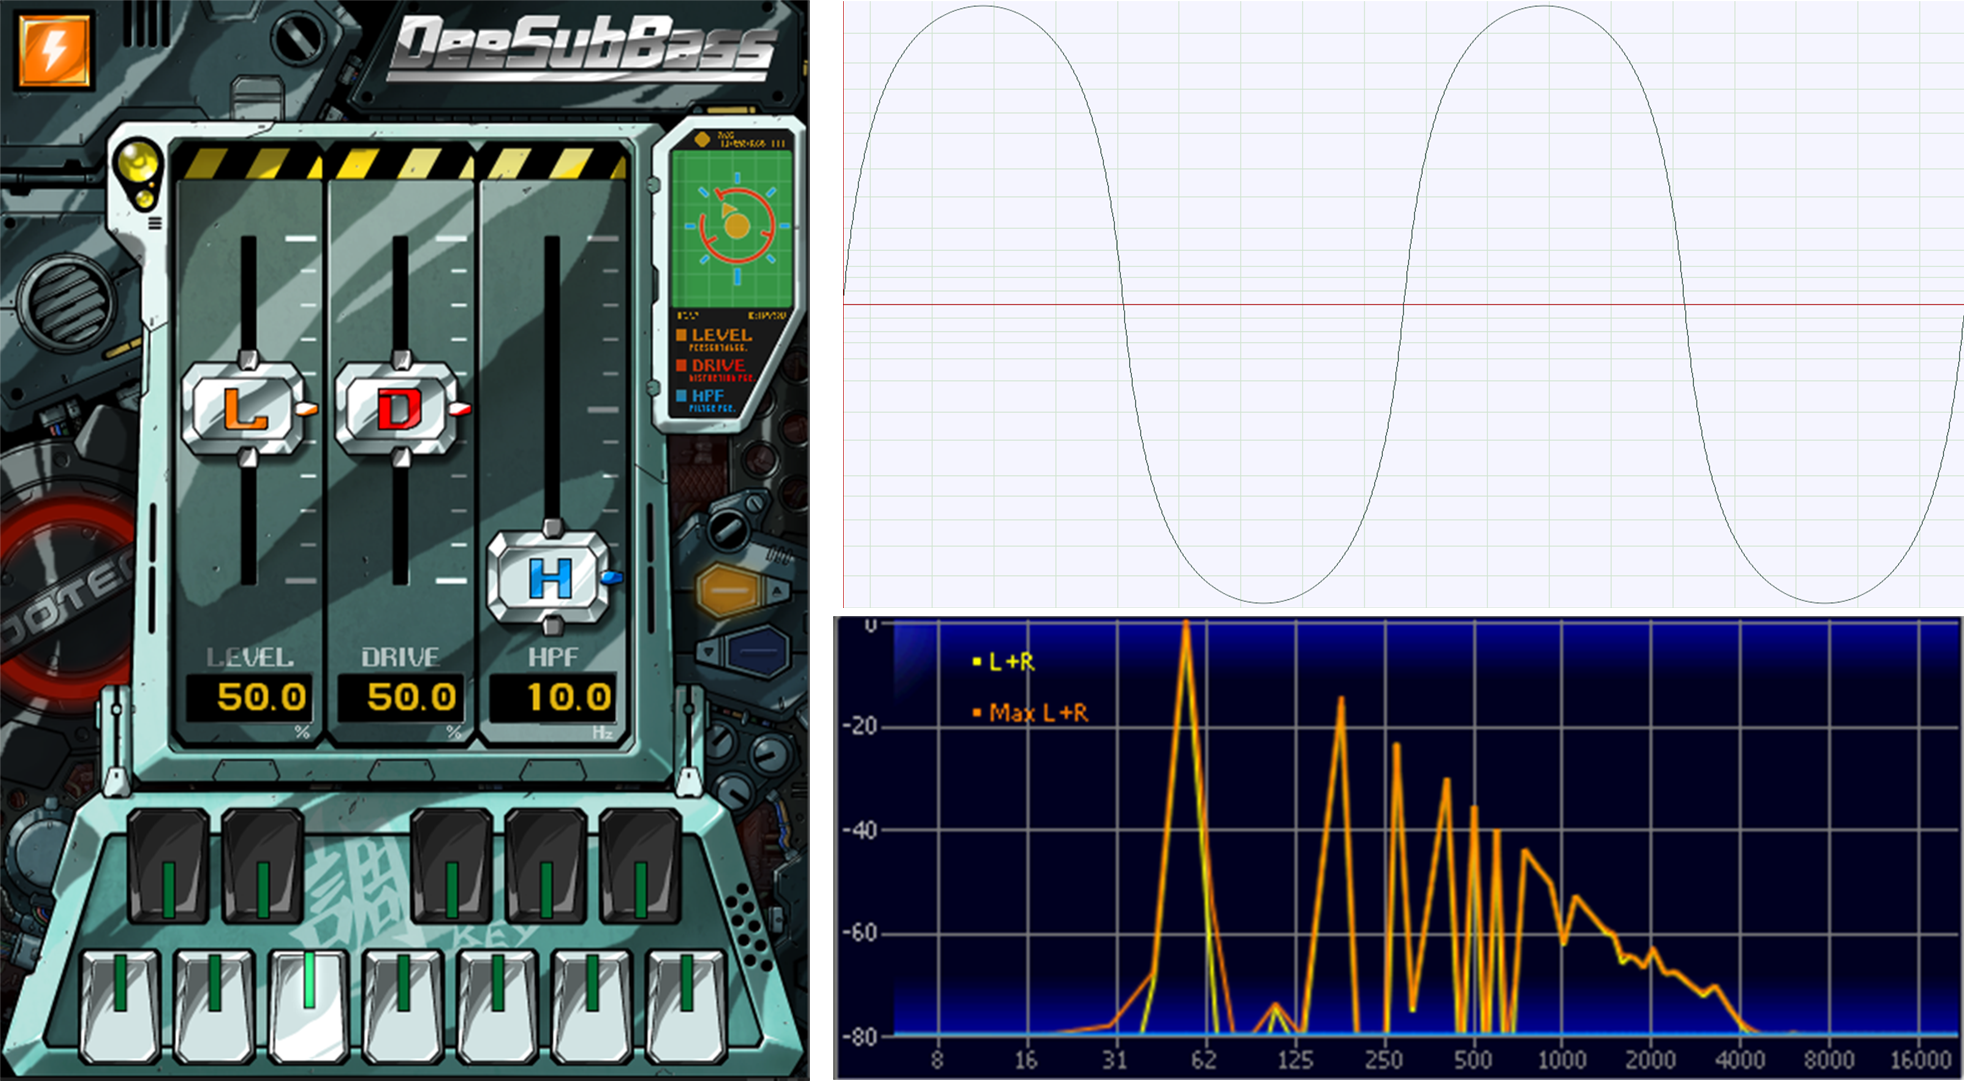1965x1081 pixels.
Task: Click the HPF value field showing 10.0
Action: tap(553, 697)
